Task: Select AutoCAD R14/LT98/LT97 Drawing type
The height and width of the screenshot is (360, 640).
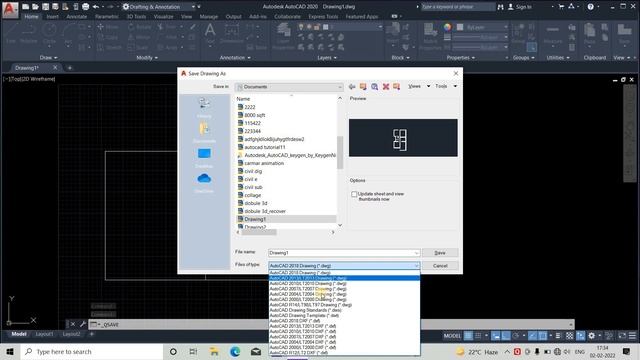Action: [x=344, y=305]
